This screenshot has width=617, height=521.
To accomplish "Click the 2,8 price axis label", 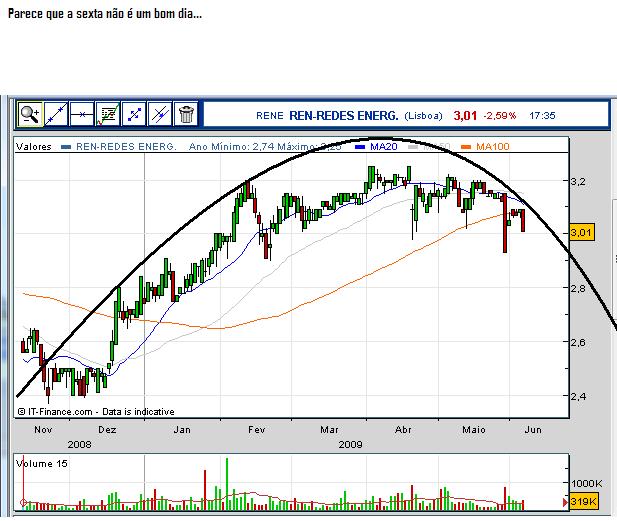I will (578, 288).
